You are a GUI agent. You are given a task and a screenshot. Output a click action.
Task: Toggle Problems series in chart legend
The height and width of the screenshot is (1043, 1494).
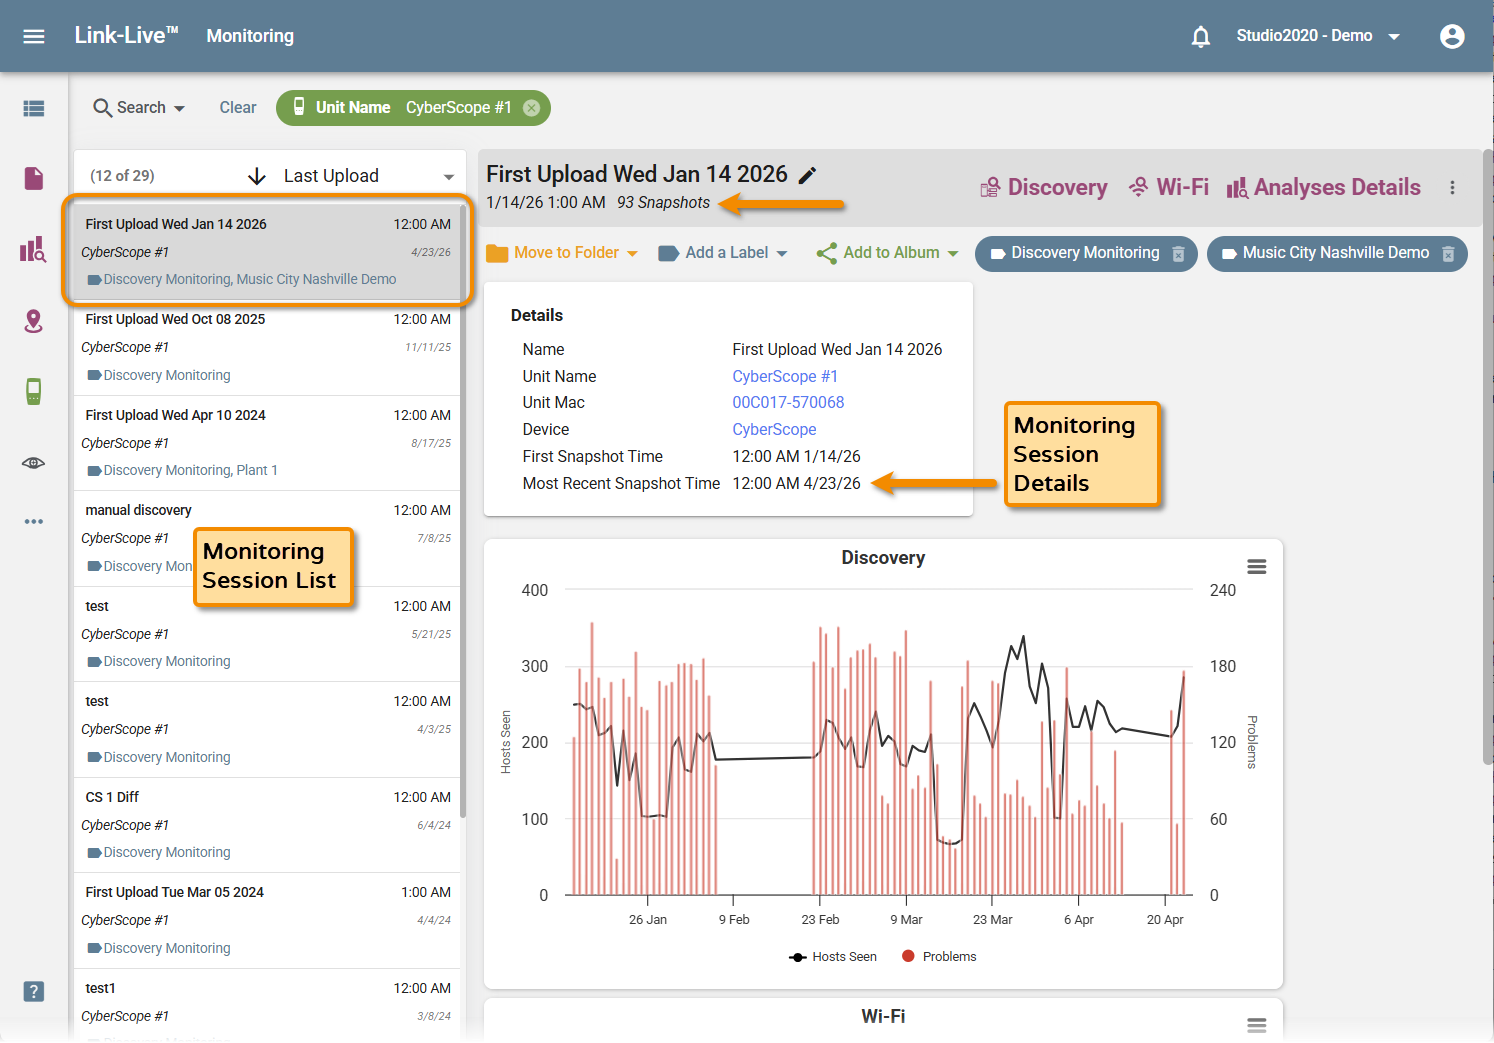[939, 957]
